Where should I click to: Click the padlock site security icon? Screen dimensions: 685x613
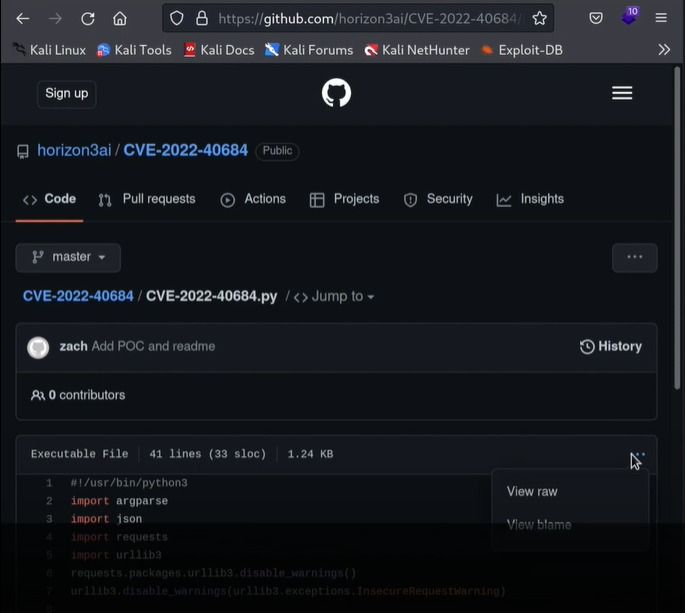(x=201, y=18)
